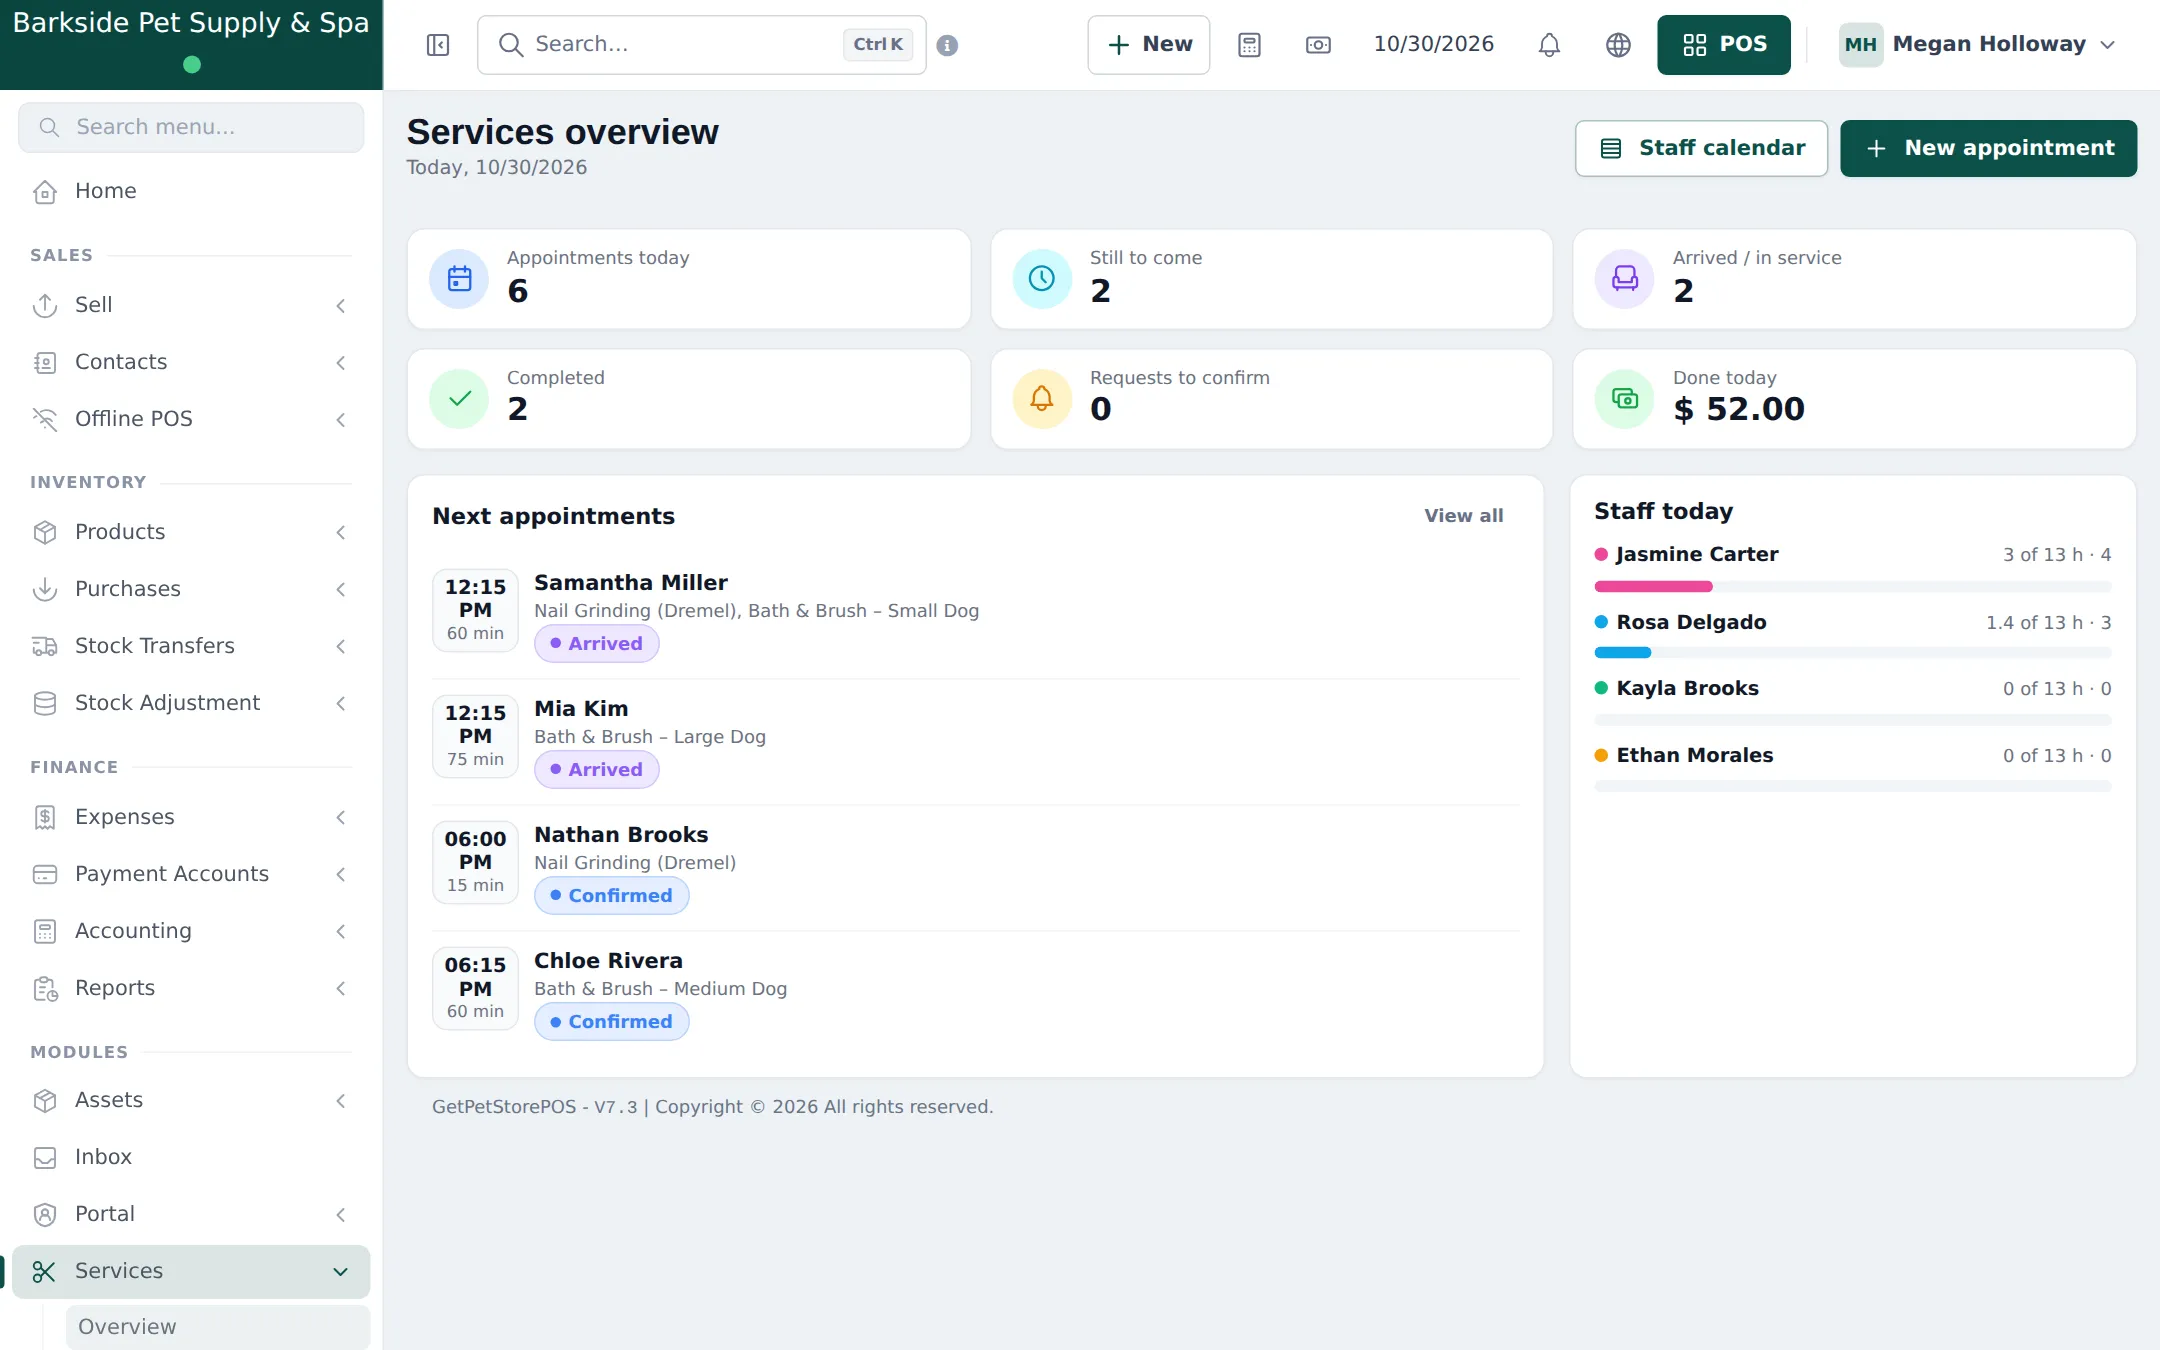Click the Appointments today calendar icon
This screenshot has width=2160, height=1350.
(459, 279)
